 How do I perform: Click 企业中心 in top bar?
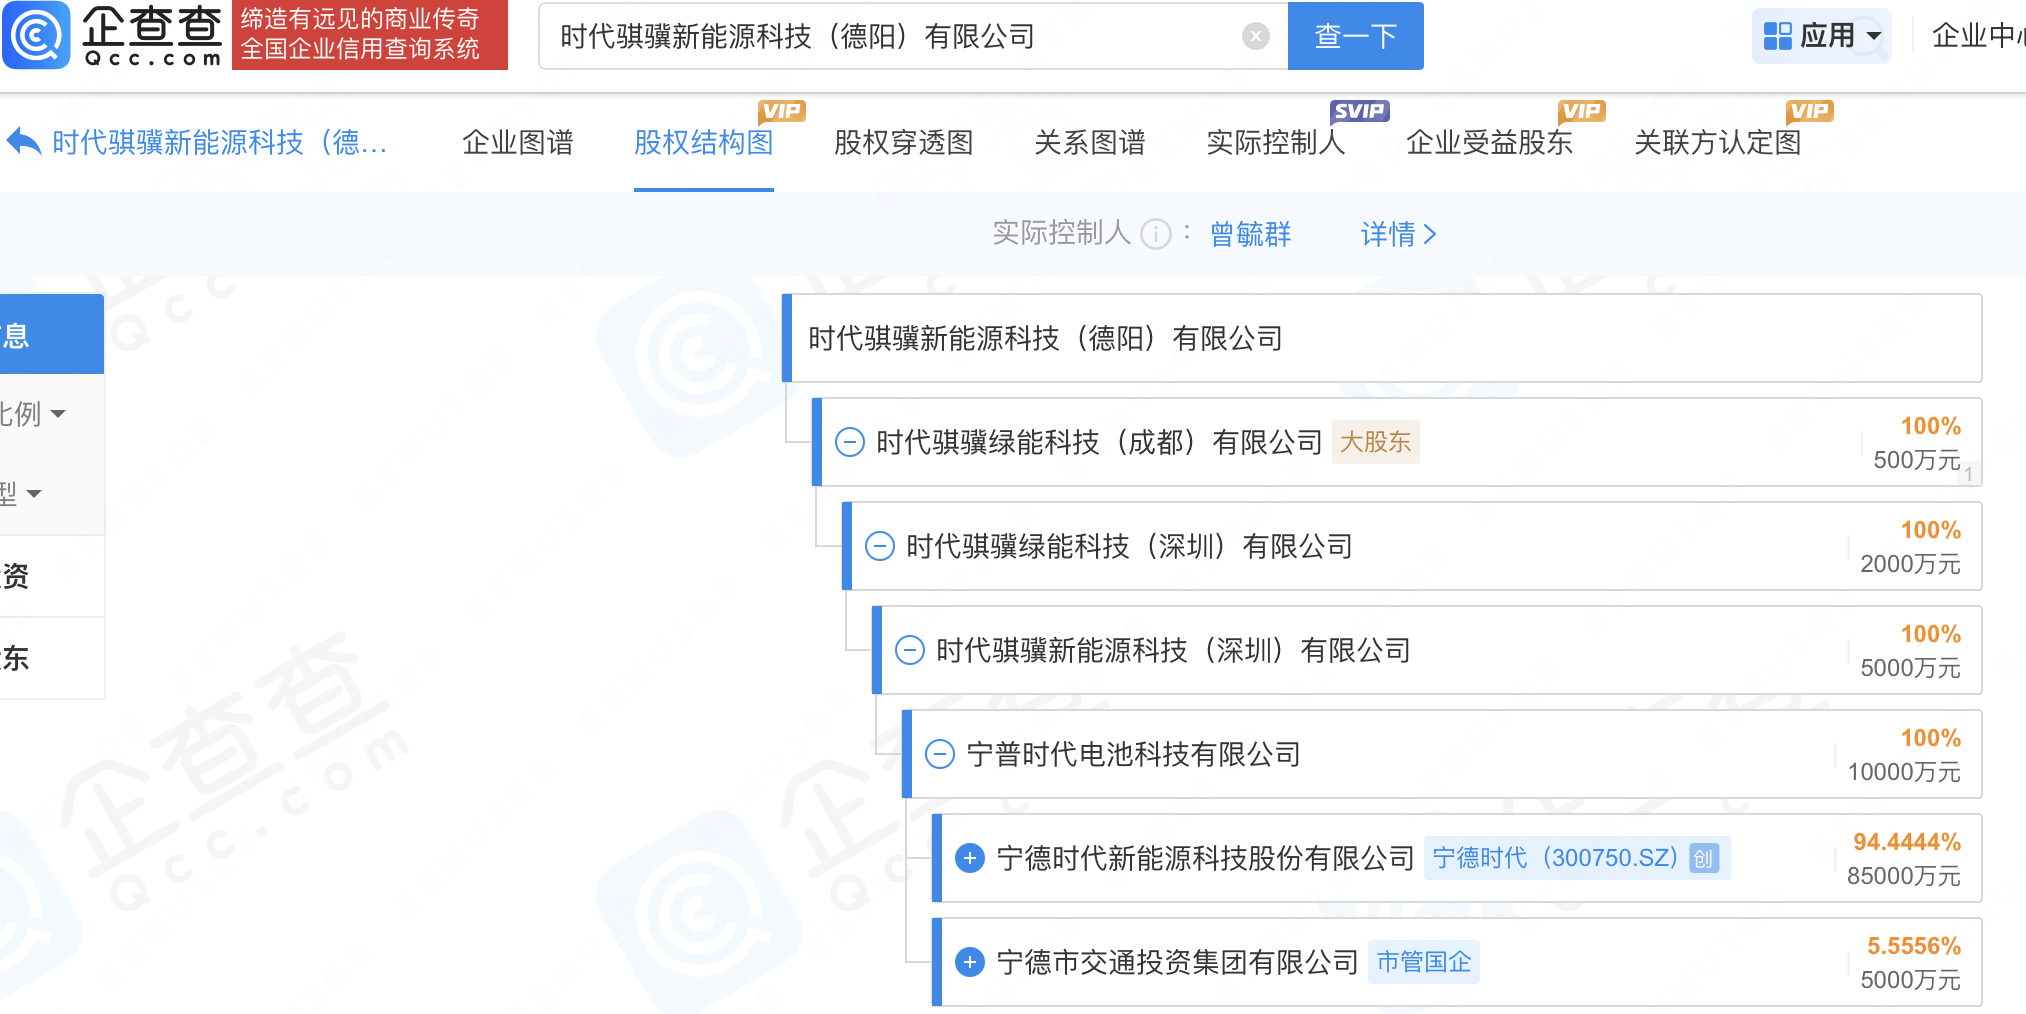[1978, 36]
